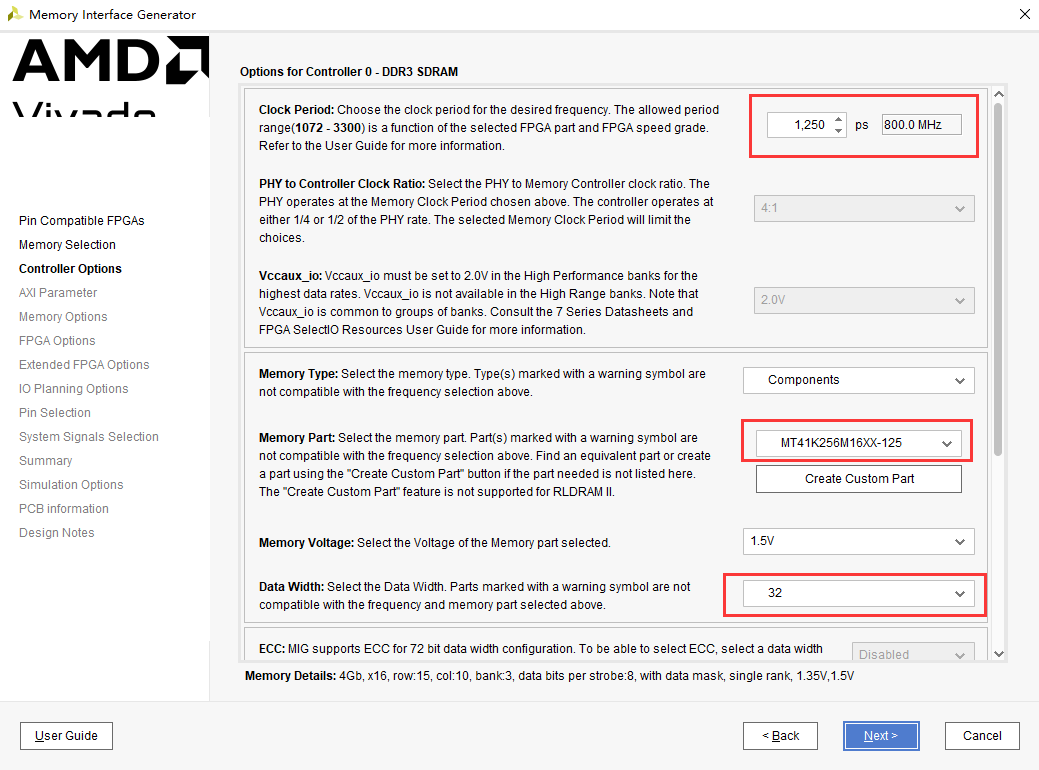The height and width of the screenshot is (770, 1039).
Task: Click Create Custom Part button
Action: click(x=858, y=478)
